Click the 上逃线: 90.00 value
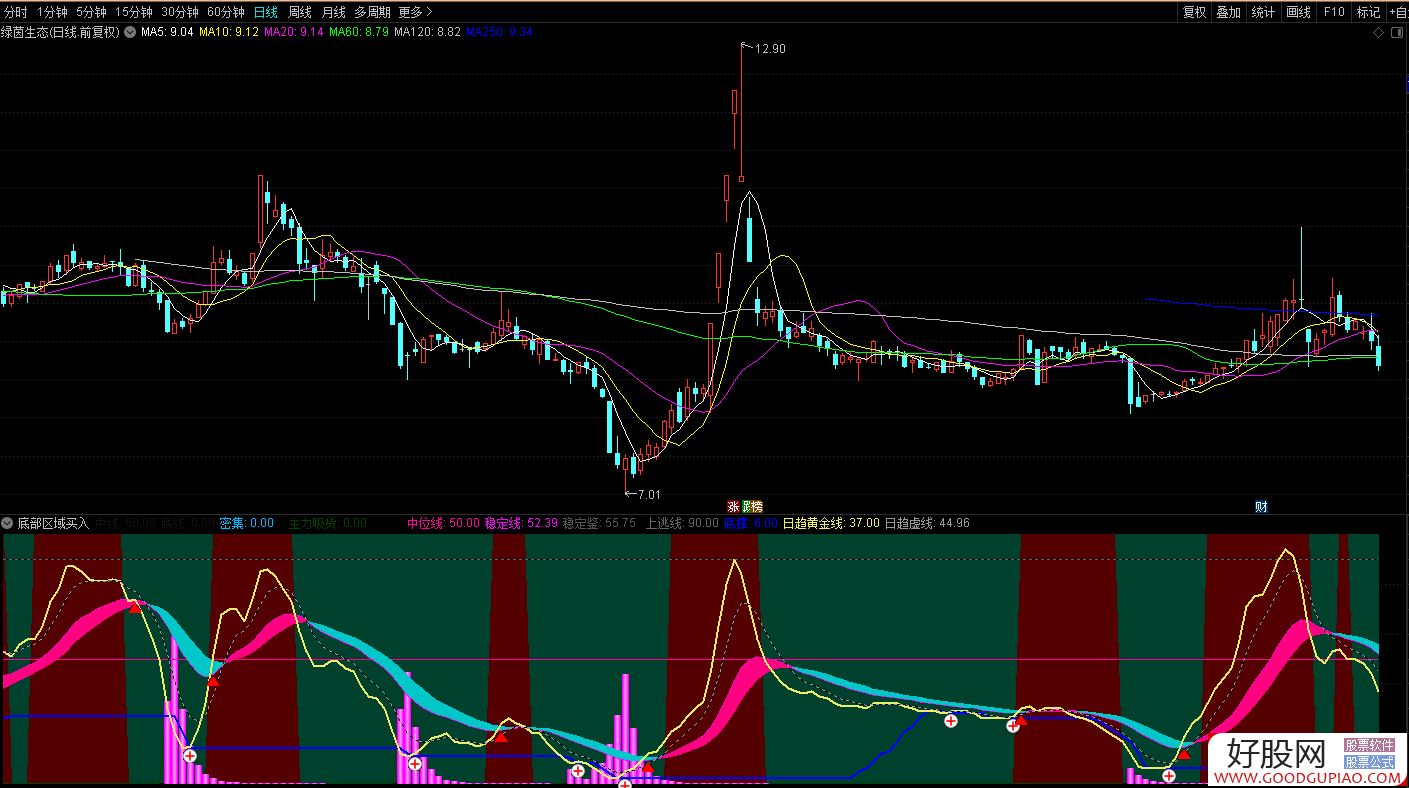Screen dimensions: 1409x788 pos(682,523)
